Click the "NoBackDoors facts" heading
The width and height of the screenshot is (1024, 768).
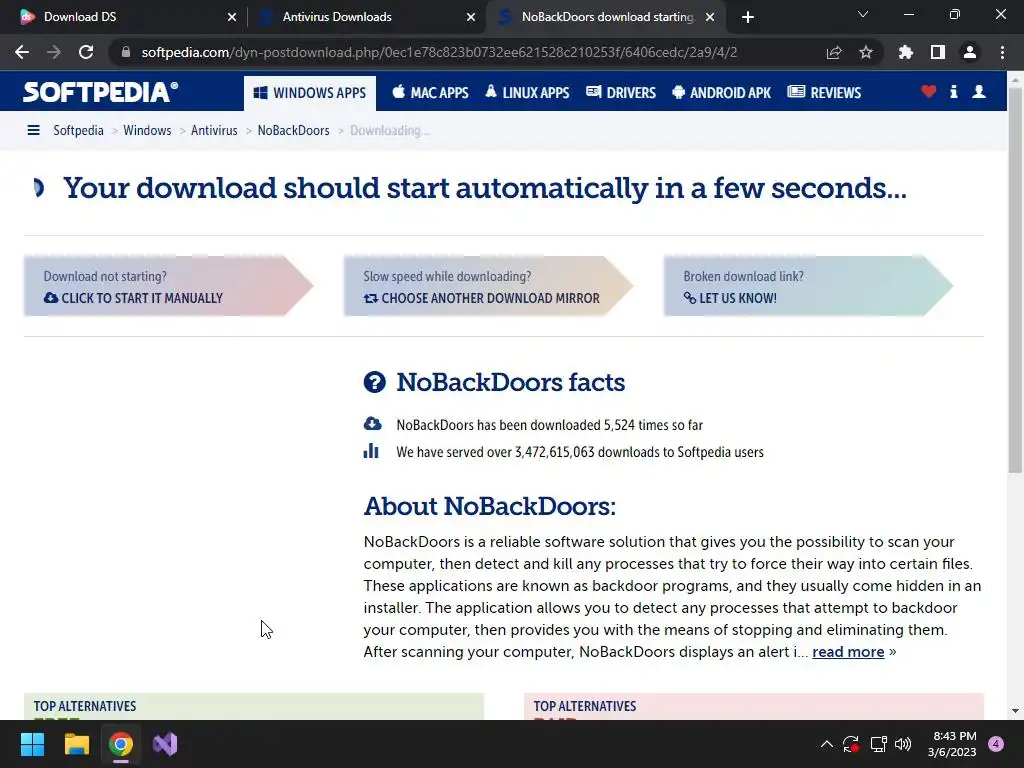(511, 382)
